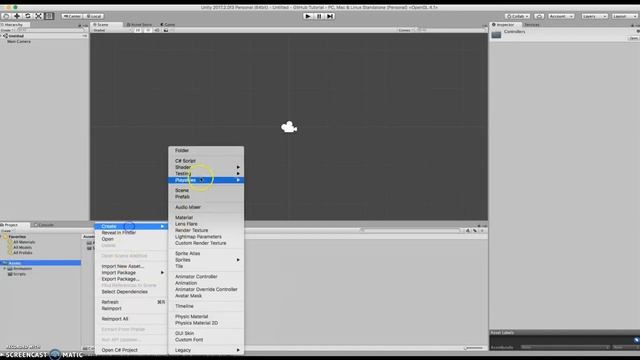Switch to the Services tab
The width and height of the screenshot is (640, 360).
[x=532, y=24]
